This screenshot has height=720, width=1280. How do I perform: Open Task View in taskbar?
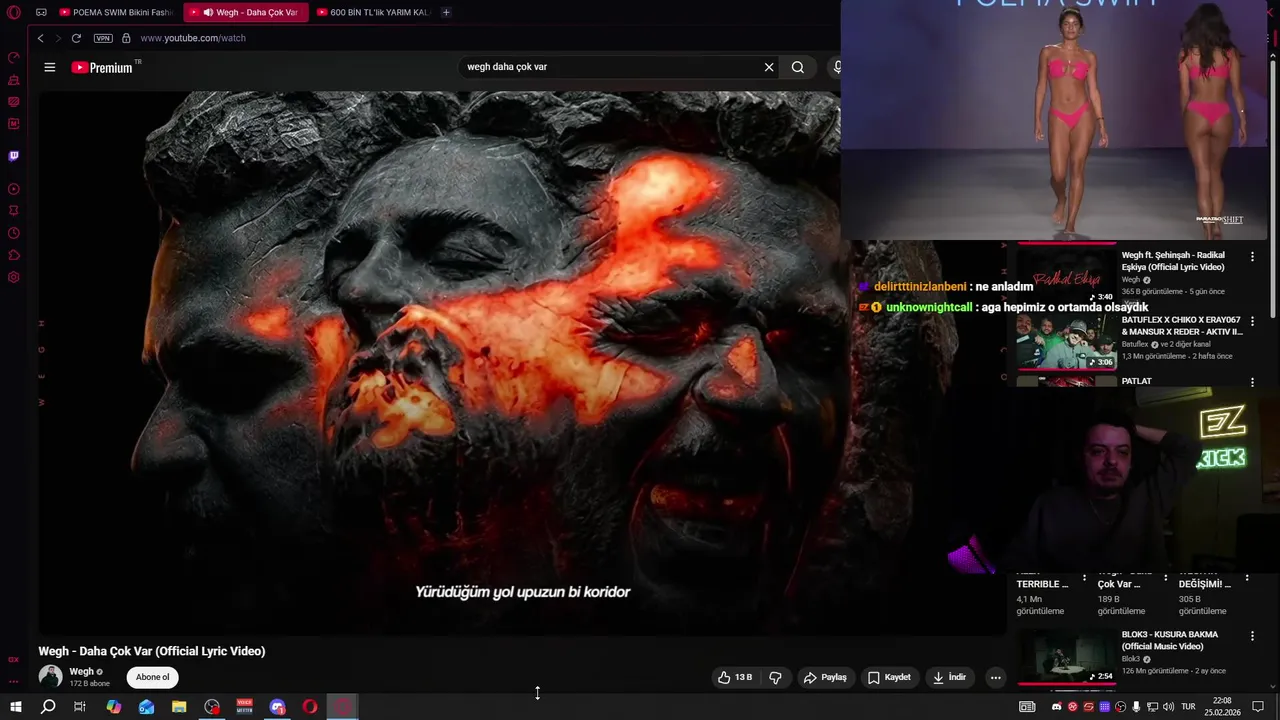tap(80, 707)
